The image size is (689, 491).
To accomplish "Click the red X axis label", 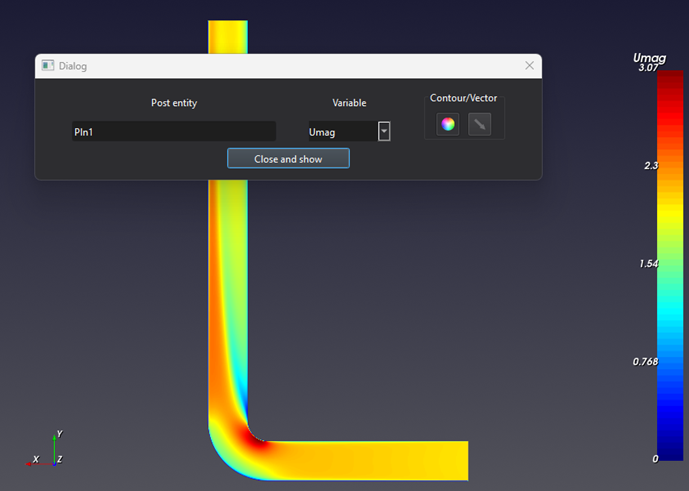I will pyautogui.click(x=36, y=459).
